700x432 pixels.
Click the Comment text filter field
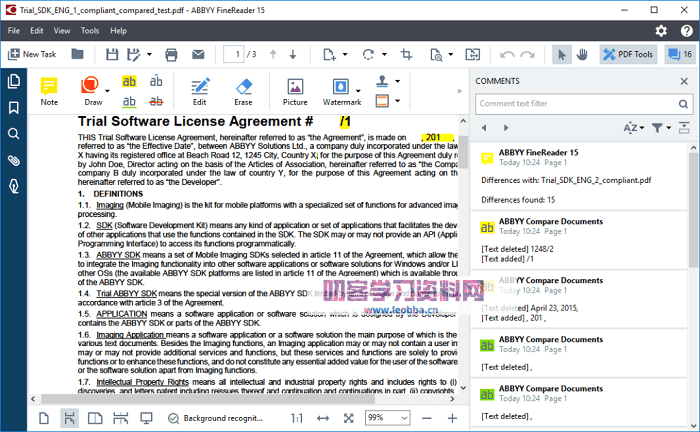[576, 103]
